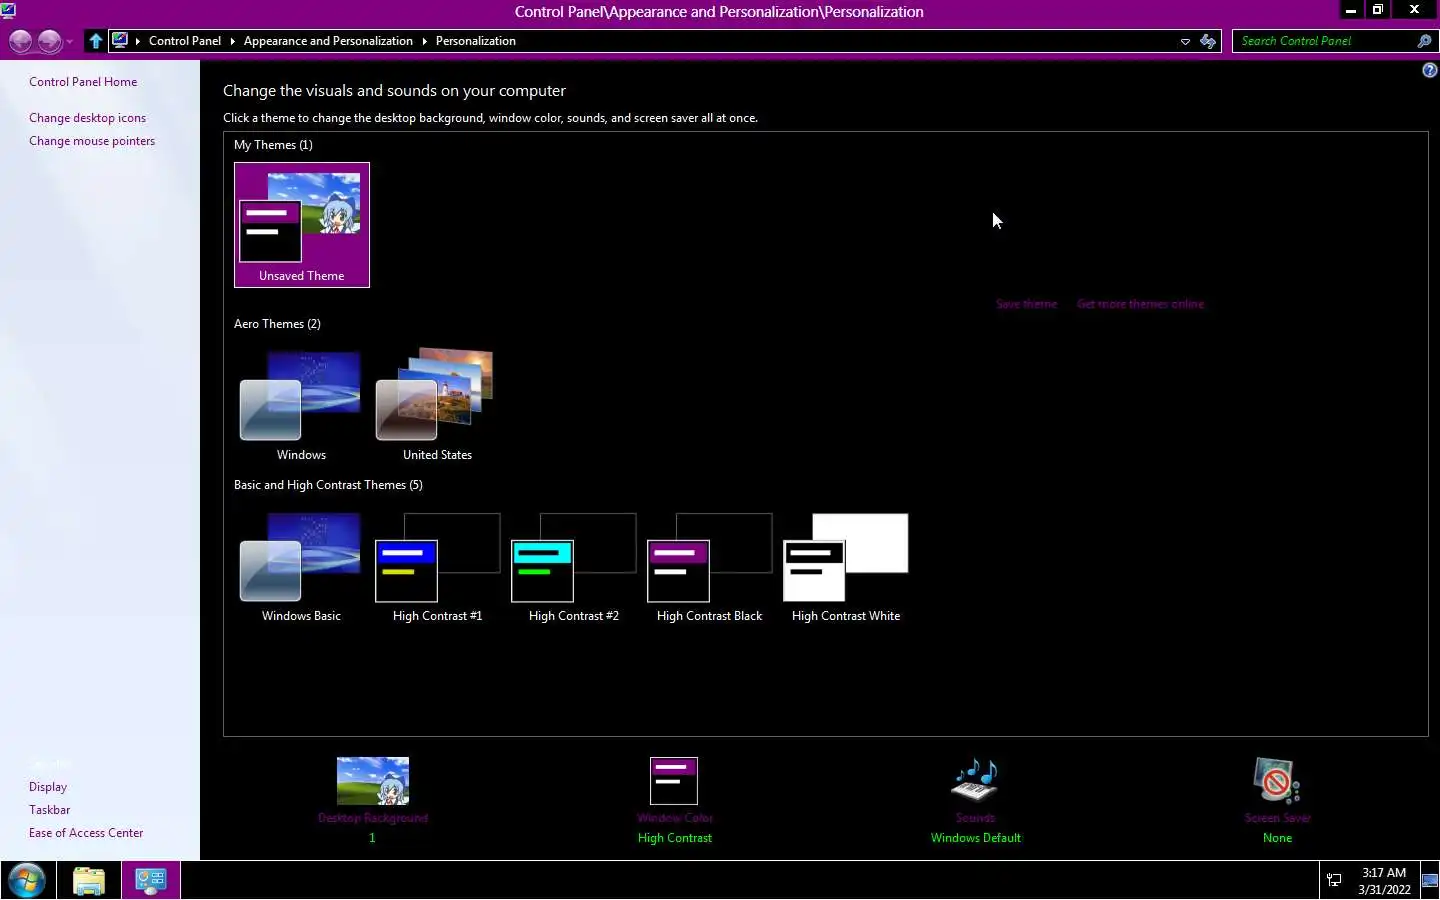Select High Contrast White theme
This screenshot has height=900, width=1440.
point(846,567)
